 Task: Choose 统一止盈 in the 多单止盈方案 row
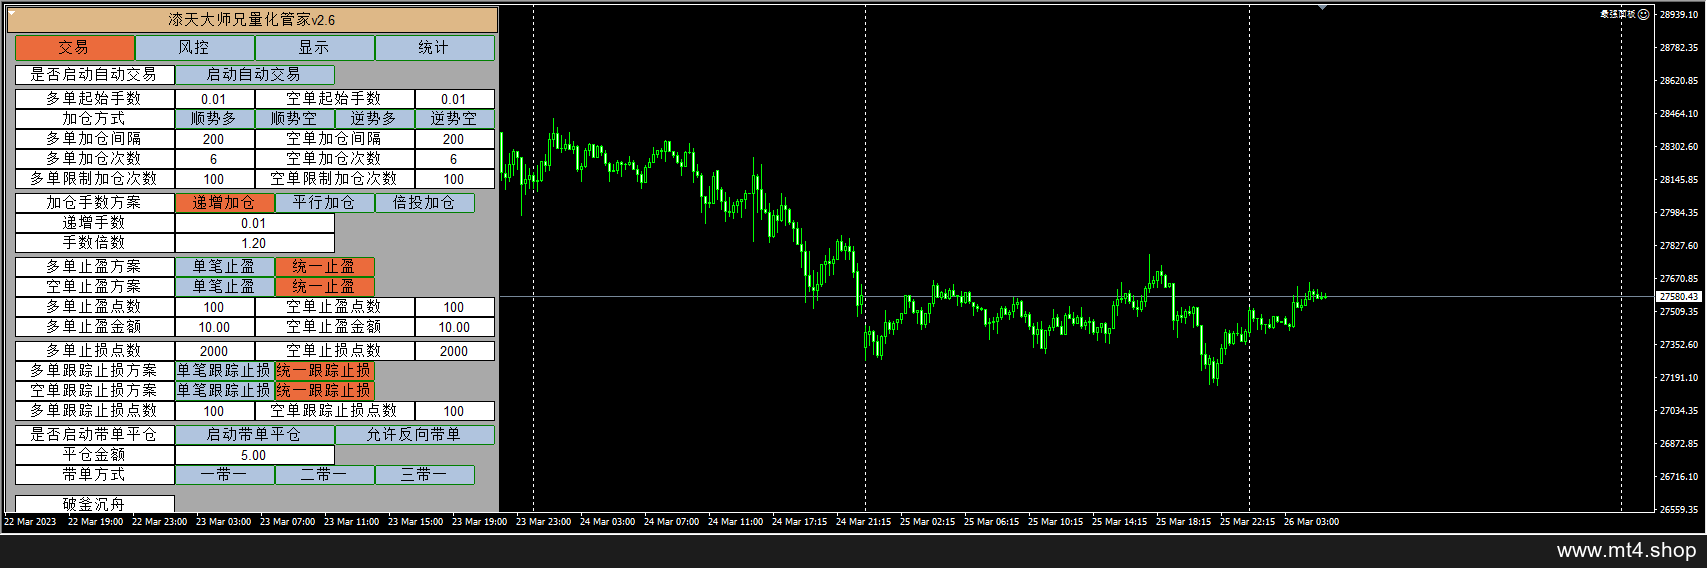[x=325, y=266]
